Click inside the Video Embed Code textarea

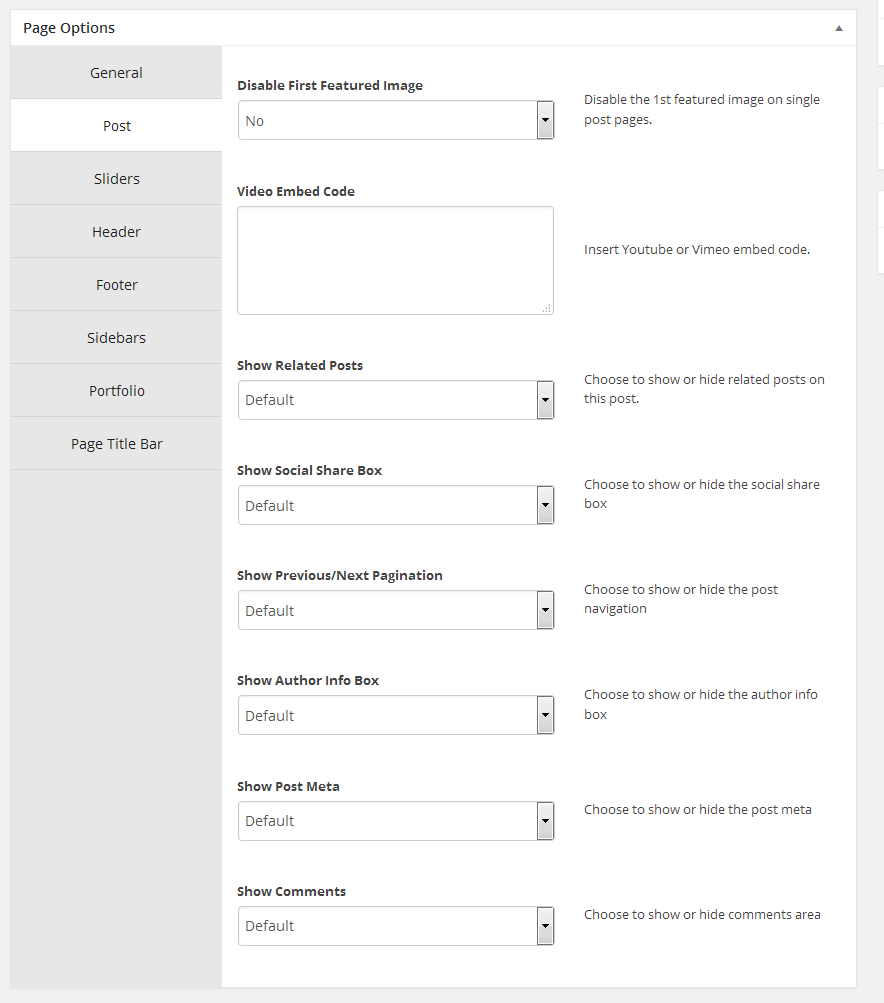click(x=395, y=260)
